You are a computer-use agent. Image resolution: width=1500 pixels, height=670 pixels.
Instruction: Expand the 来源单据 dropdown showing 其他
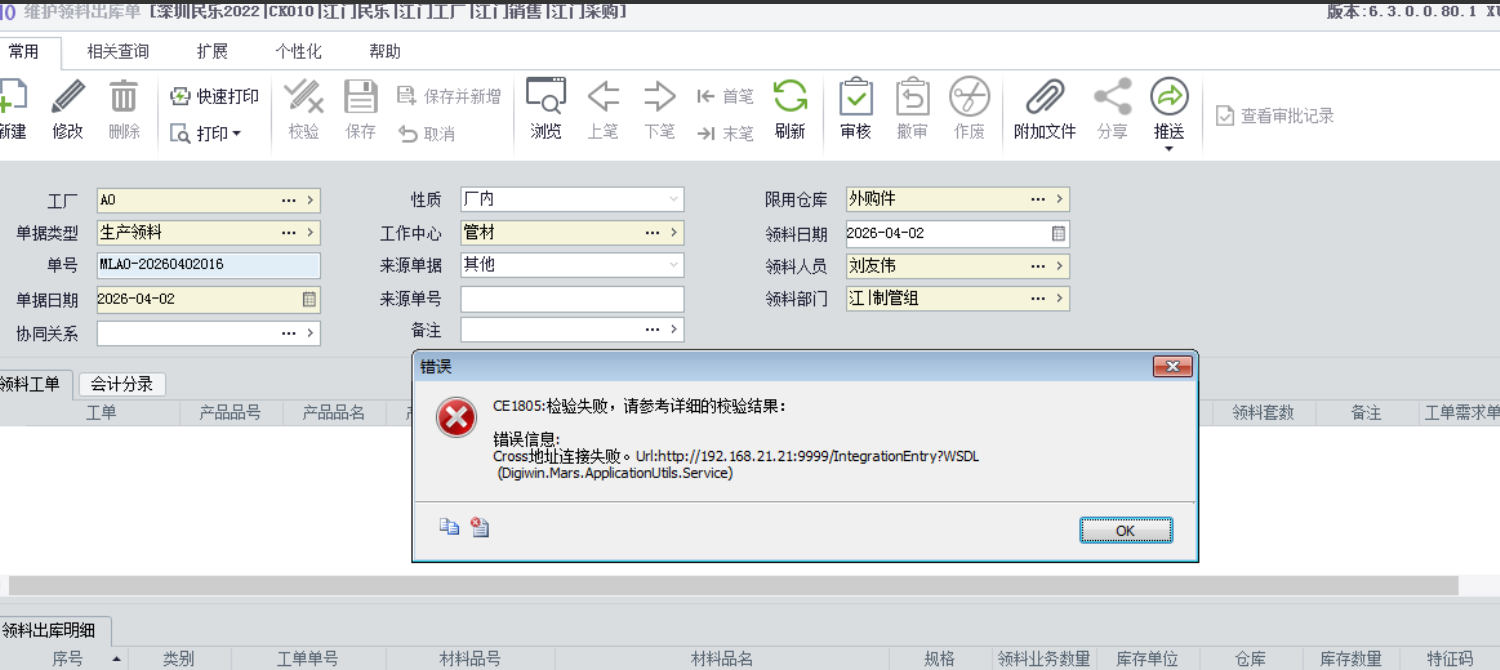(x=673, y=266)
